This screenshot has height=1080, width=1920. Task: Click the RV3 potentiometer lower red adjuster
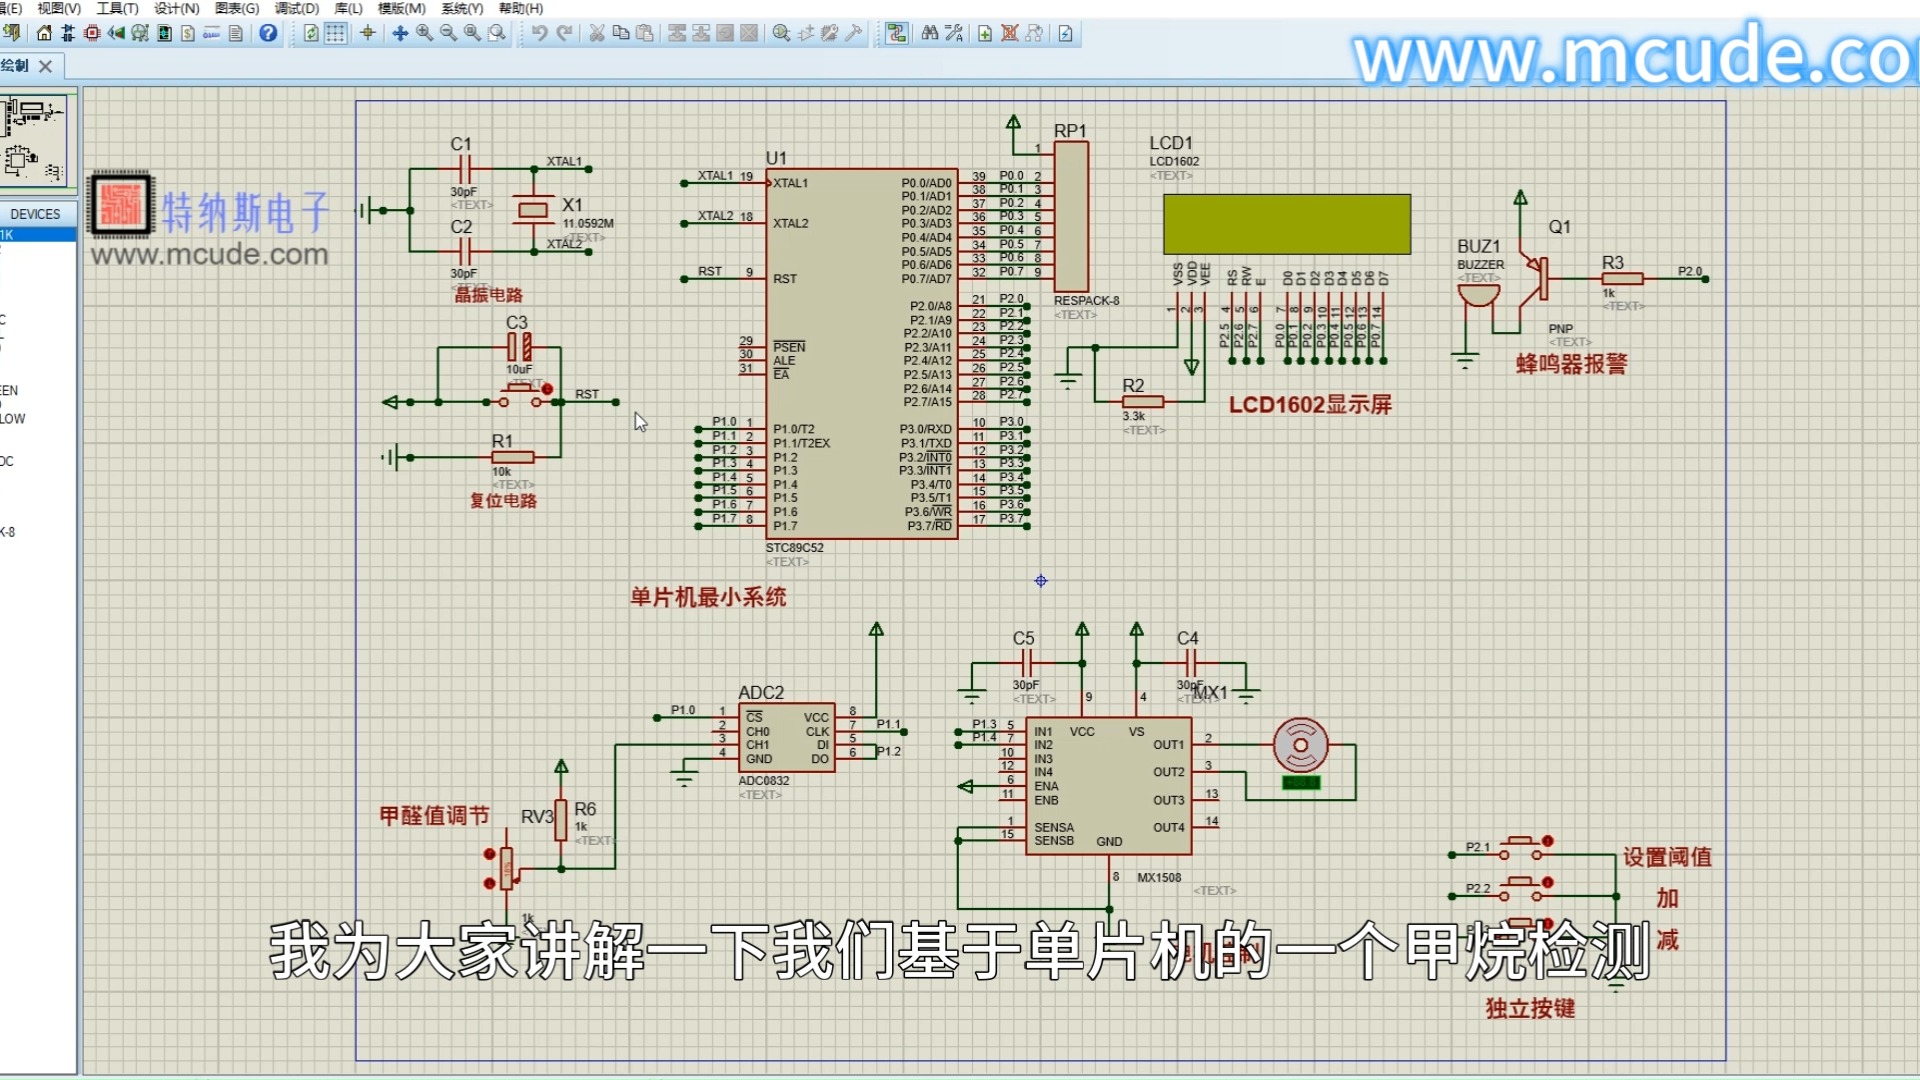click(489, 883)
